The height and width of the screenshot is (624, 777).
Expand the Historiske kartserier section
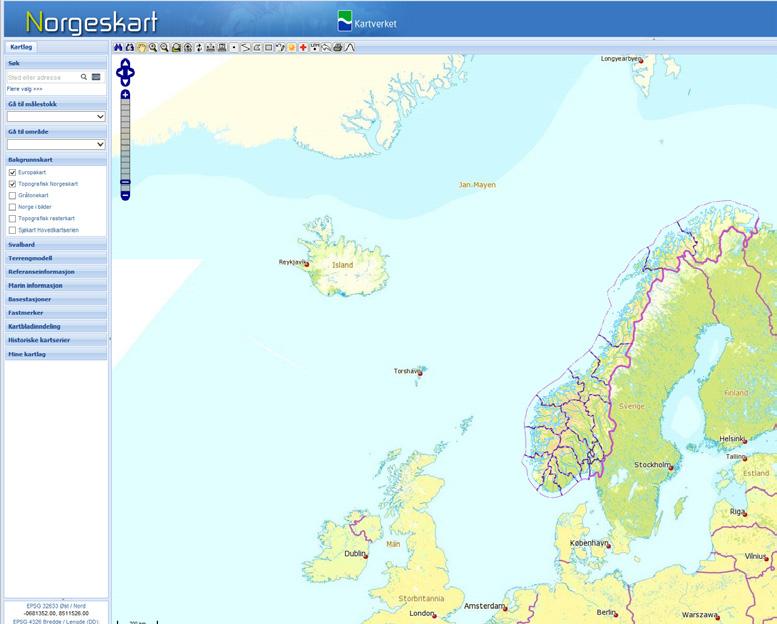(56, 340)
